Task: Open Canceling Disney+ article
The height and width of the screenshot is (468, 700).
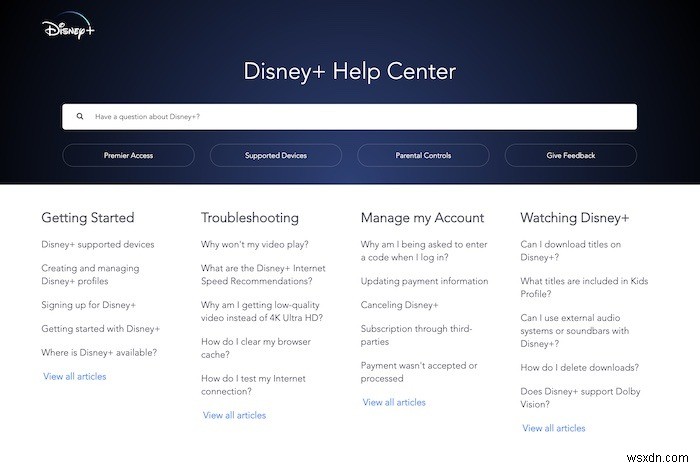Action: click(x=399, y=305)
